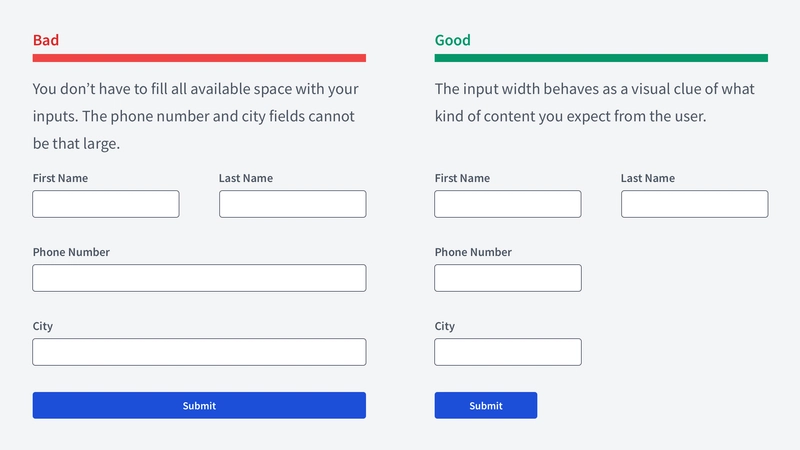Focus the wide Phone Number input in Bad form
The height and width of the screenshot is (450, 800).
point(199,278)
